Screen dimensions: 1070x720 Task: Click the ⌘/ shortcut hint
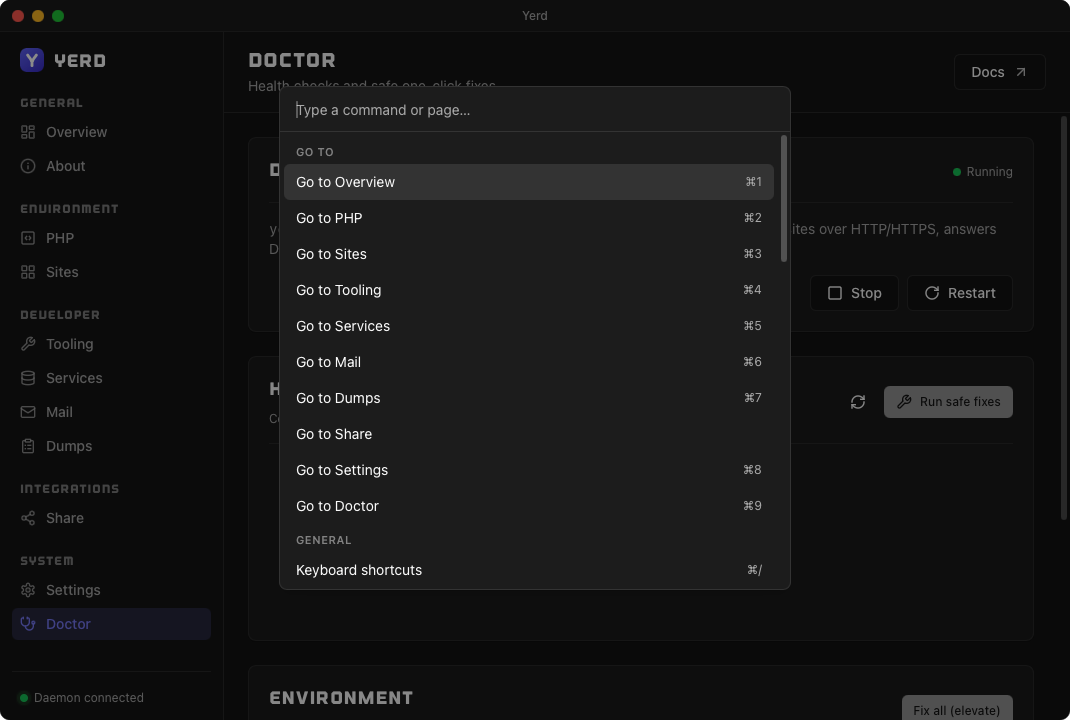pyautogui.click(x=754, y=571)
